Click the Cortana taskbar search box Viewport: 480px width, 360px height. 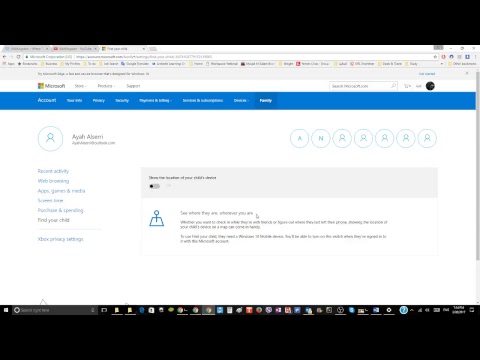click(55, 310)
